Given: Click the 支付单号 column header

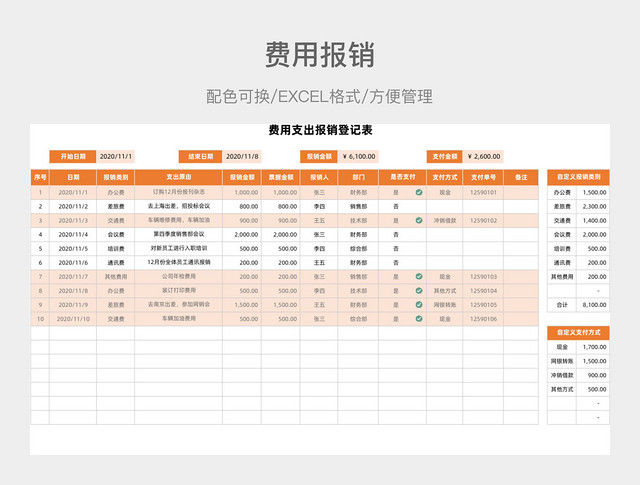Looking at the screenshot, I should pos(483,177).
